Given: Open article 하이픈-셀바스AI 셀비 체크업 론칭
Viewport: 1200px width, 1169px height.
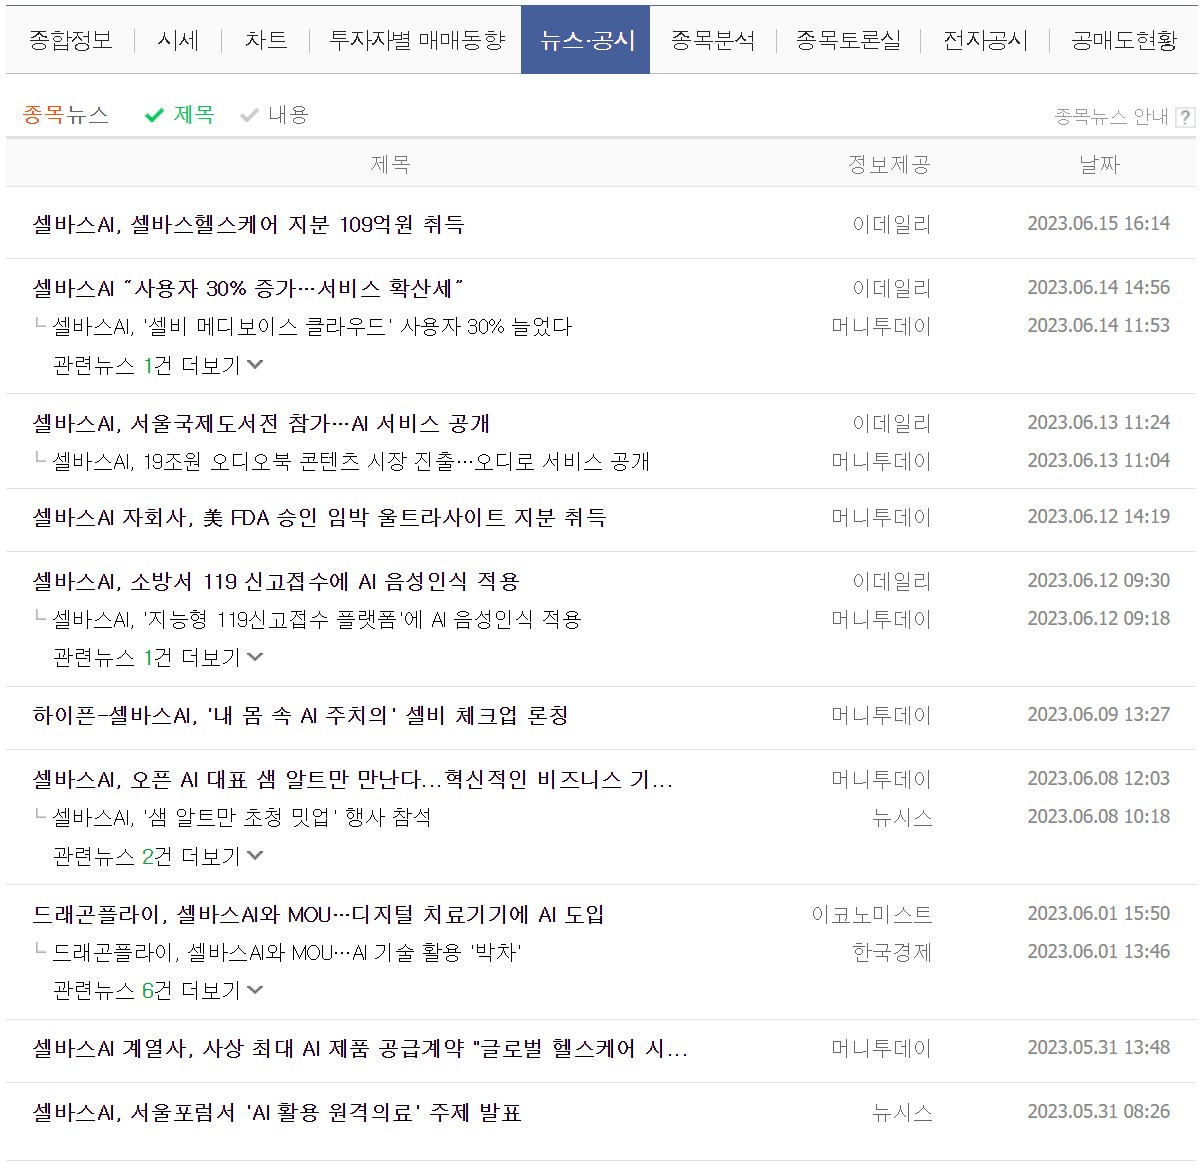Looking at the screenshot, I should tap(300, 715).
